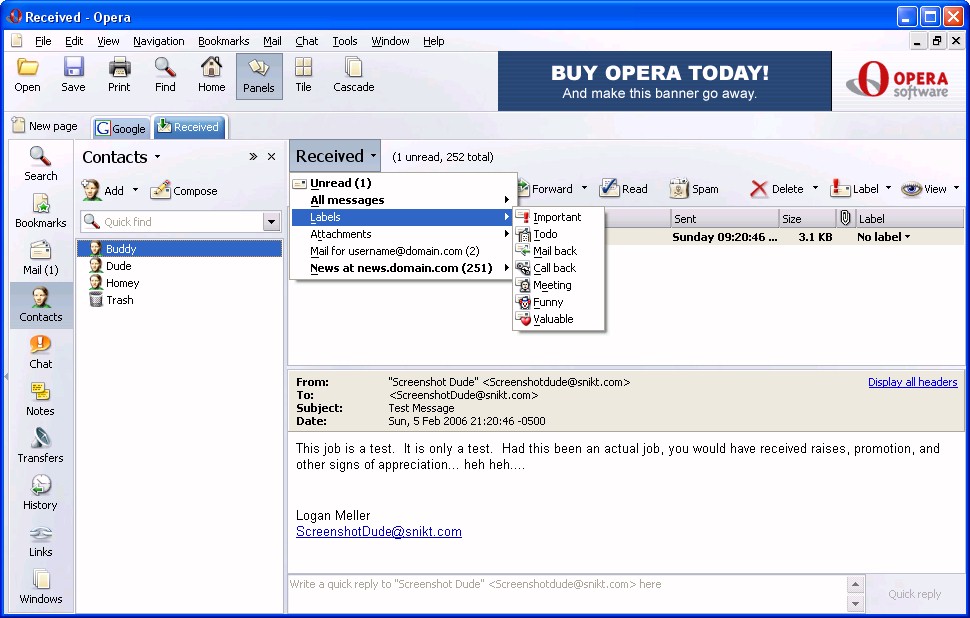The image size is (970, 618).
Task: Click Compose mail button
Action: tap(184, 191)
